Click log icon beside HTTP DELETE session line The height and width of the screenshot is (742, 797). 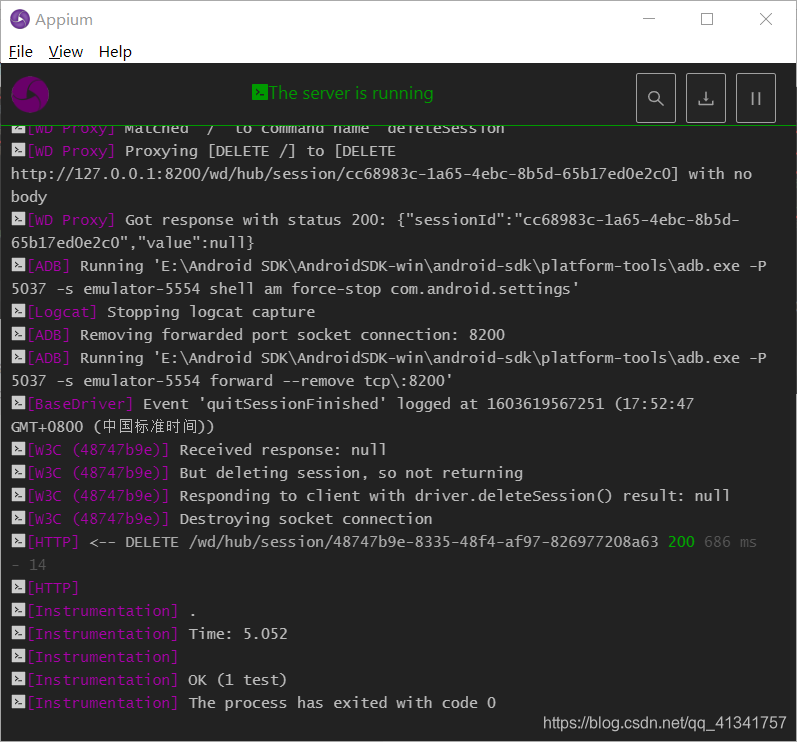tap(18, 541)
